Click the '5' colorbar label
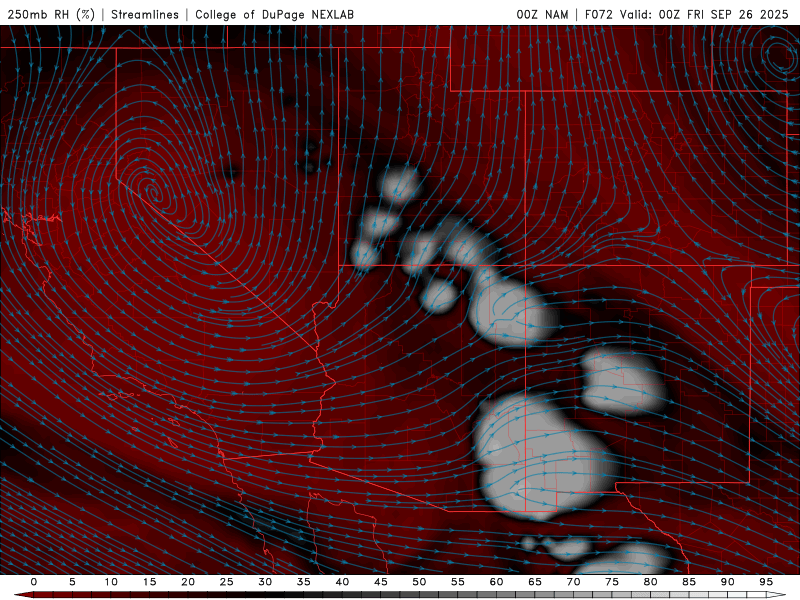Viewport: 800px width, 600px height. [72, 582]
